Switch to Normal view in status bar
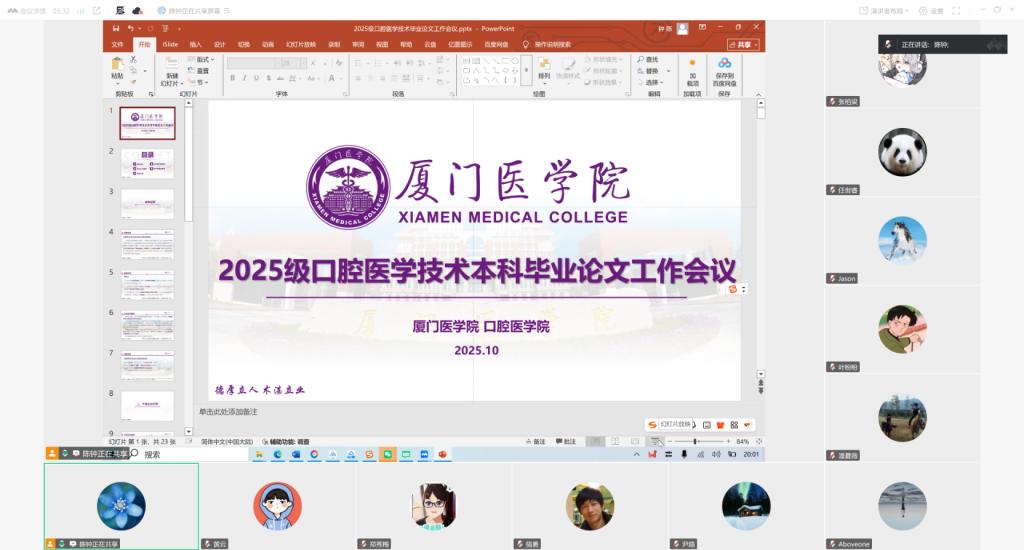 click(x=595, y=442)
